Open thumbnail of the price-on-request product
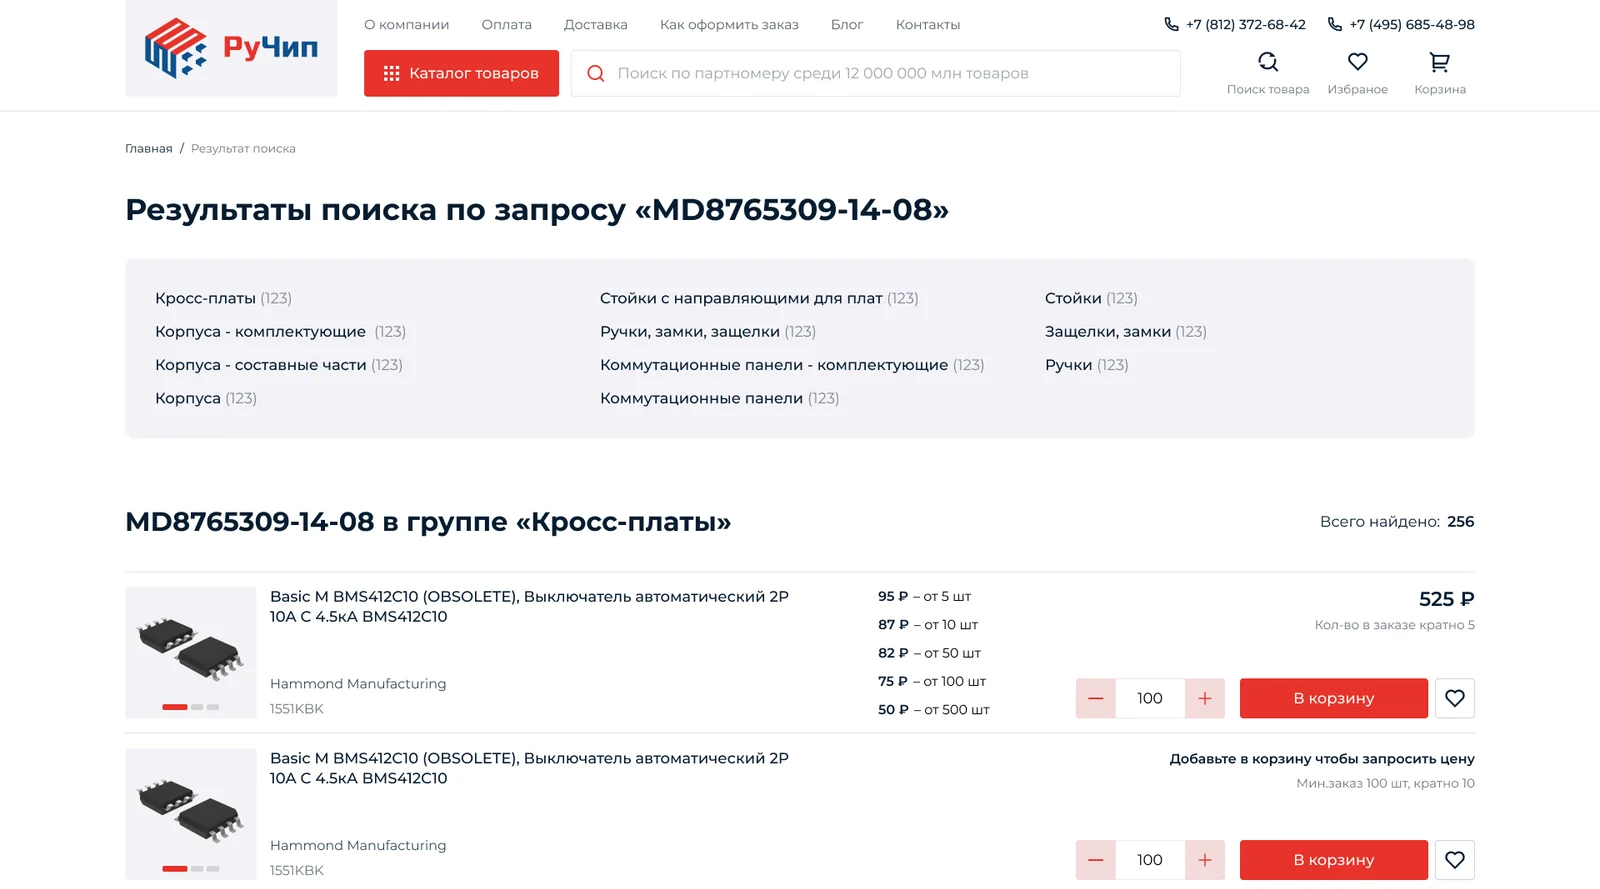Viewport: 1600px width, 889px height. click(191, 814)
